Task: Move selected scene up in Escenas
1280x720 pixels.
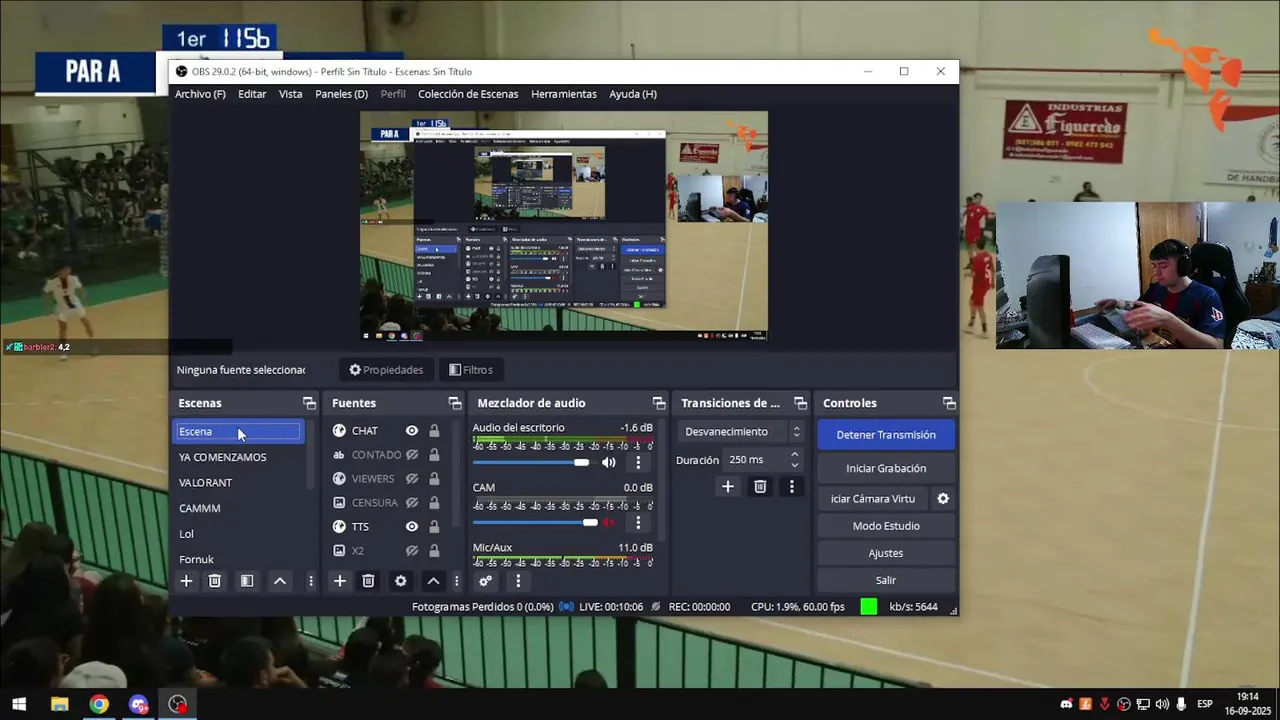Action: coord(280,581)
